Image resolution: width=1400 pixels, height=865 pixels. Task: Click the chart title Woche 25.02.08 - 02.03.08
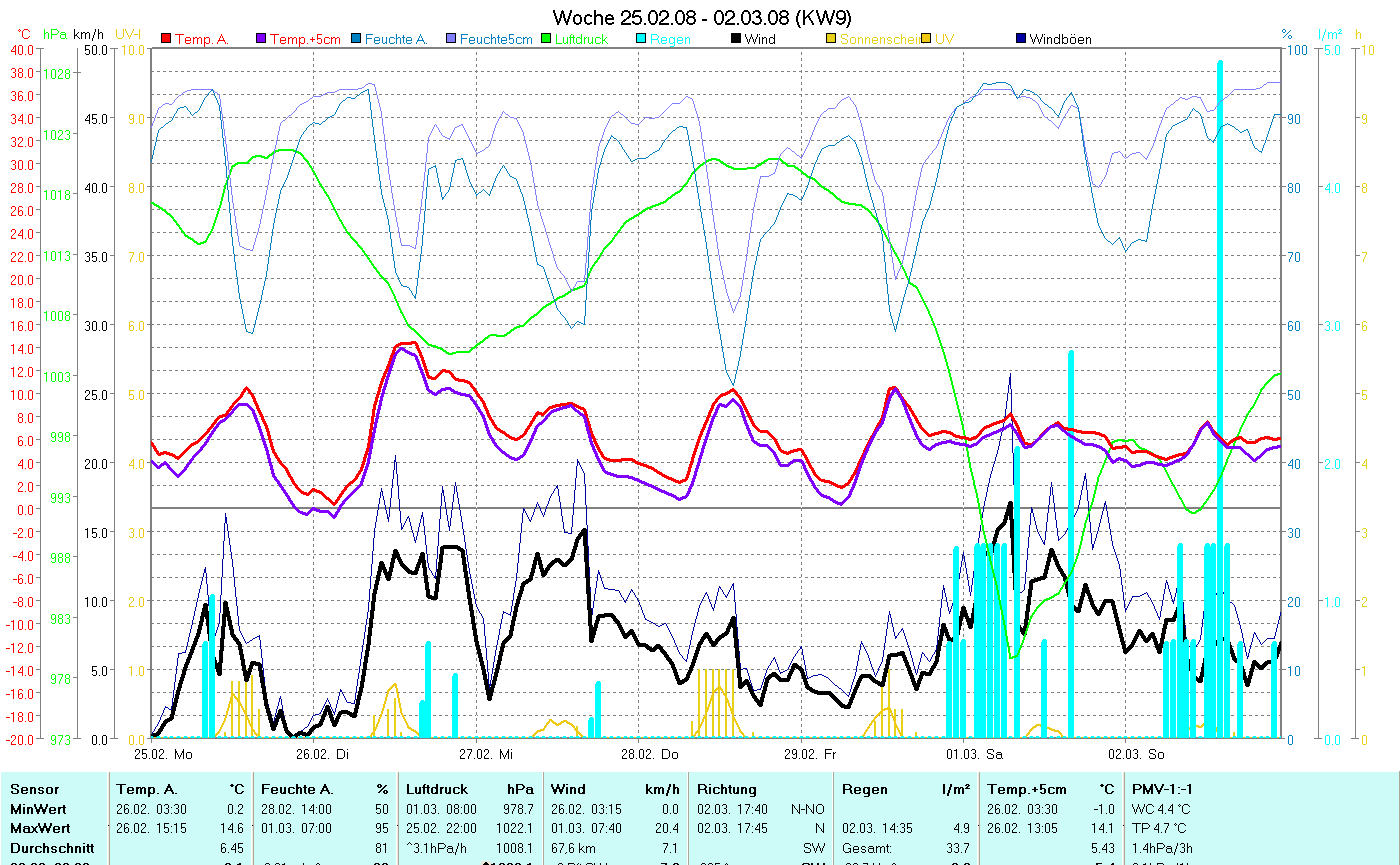(701, 18)
